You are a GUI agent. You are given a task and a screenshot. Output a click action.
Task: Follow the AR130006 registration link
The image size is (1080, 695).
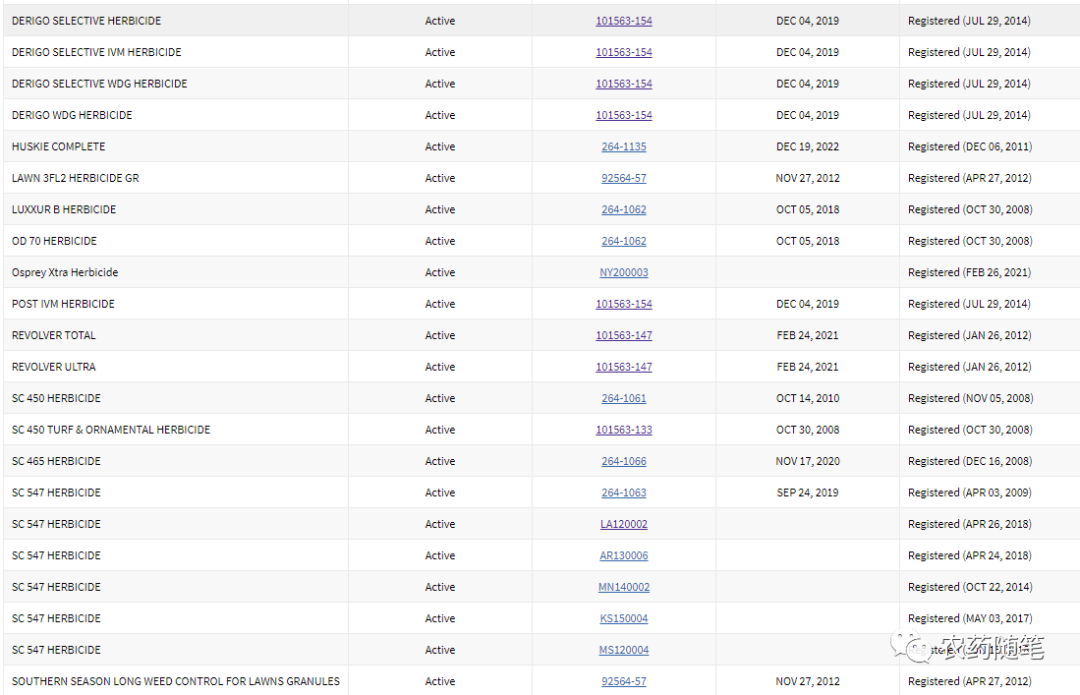(623, 556)
